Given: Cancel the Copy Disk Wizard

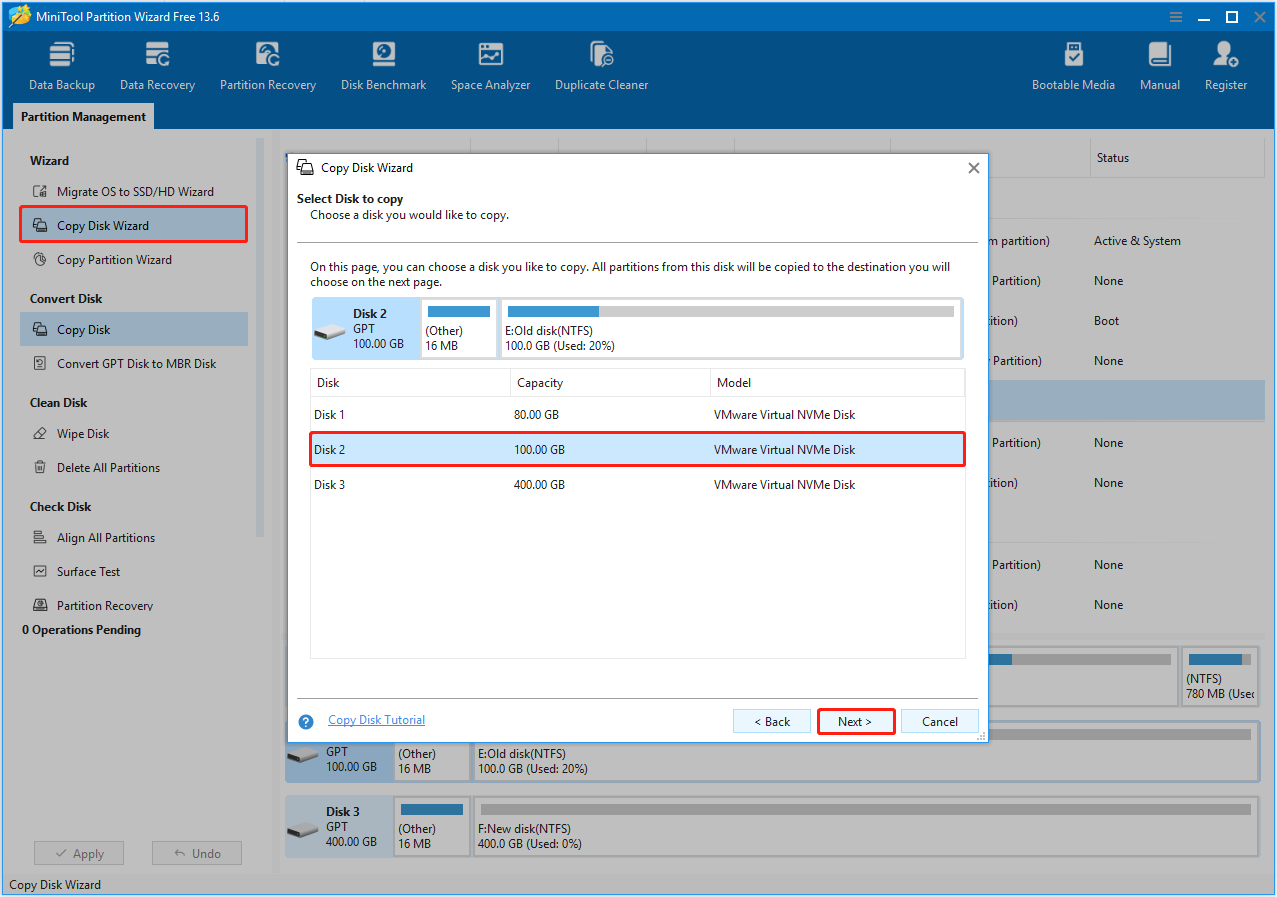Looking at the screenshot, I should point(940,721).
